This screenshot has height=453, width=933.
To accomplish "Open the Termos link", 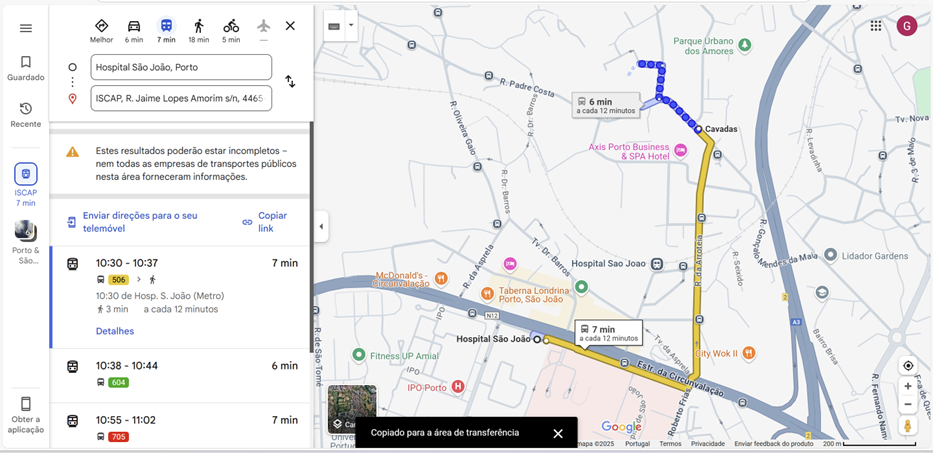I will 670,444.
